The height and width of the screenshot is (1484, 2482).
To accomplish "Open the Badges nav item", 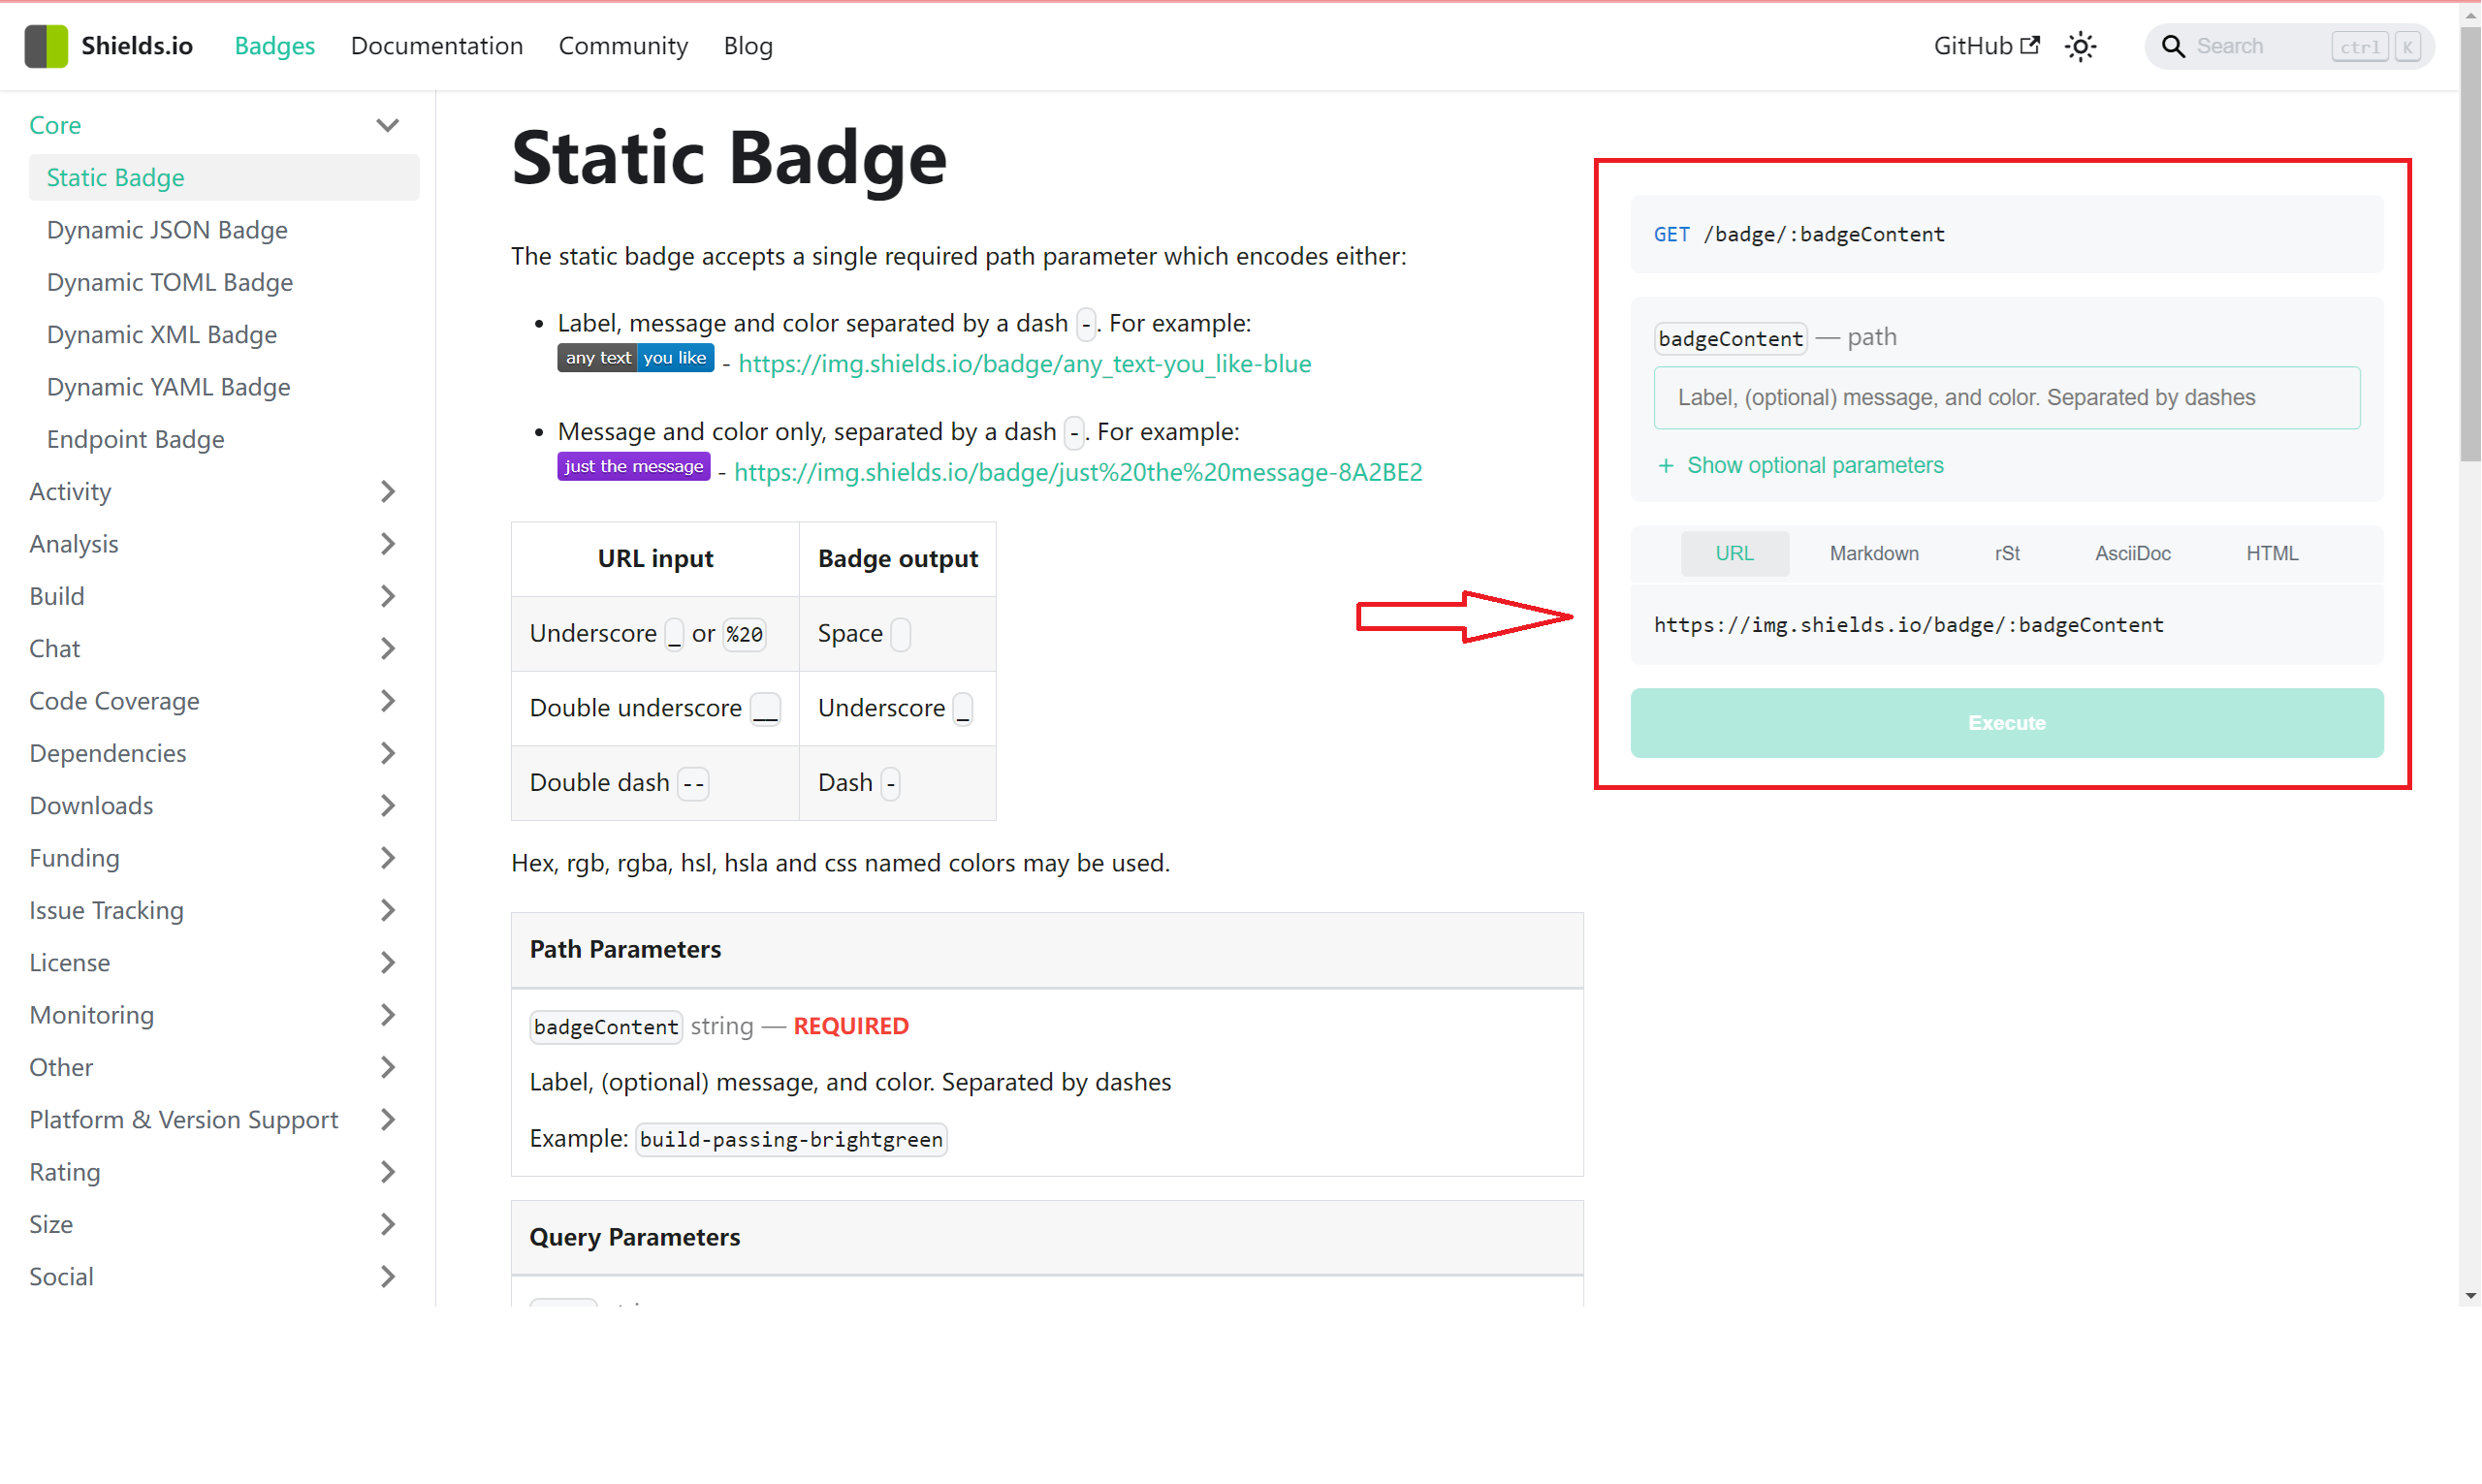I will (274, 46).
